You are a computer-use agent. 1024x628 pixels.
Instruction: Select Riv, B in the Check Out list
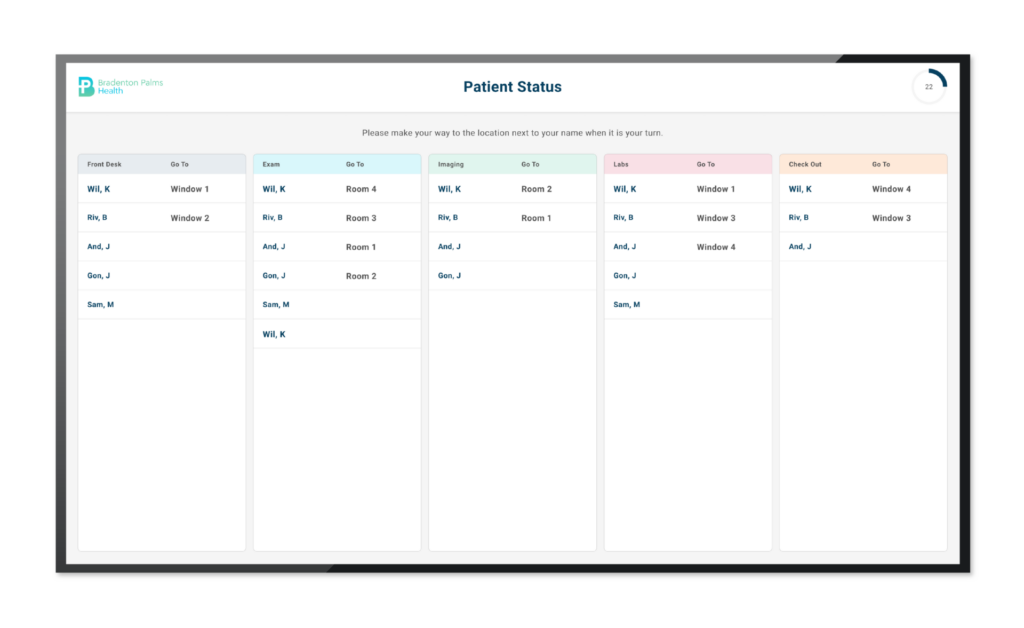point(799,218)
